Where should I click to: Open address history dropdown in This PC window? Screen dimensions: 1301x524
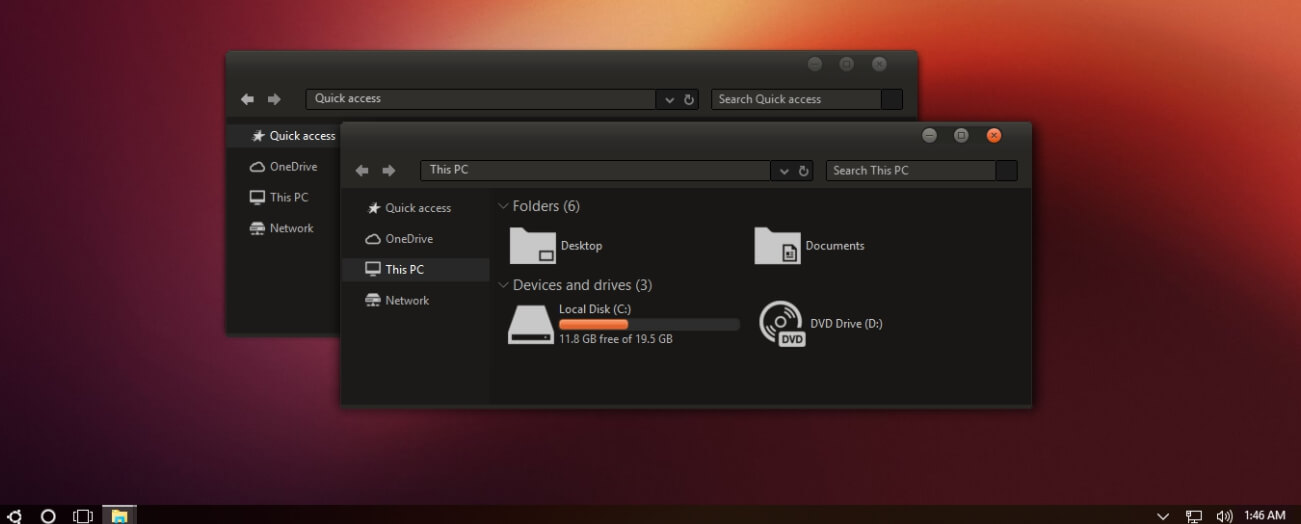click(785, 171)
